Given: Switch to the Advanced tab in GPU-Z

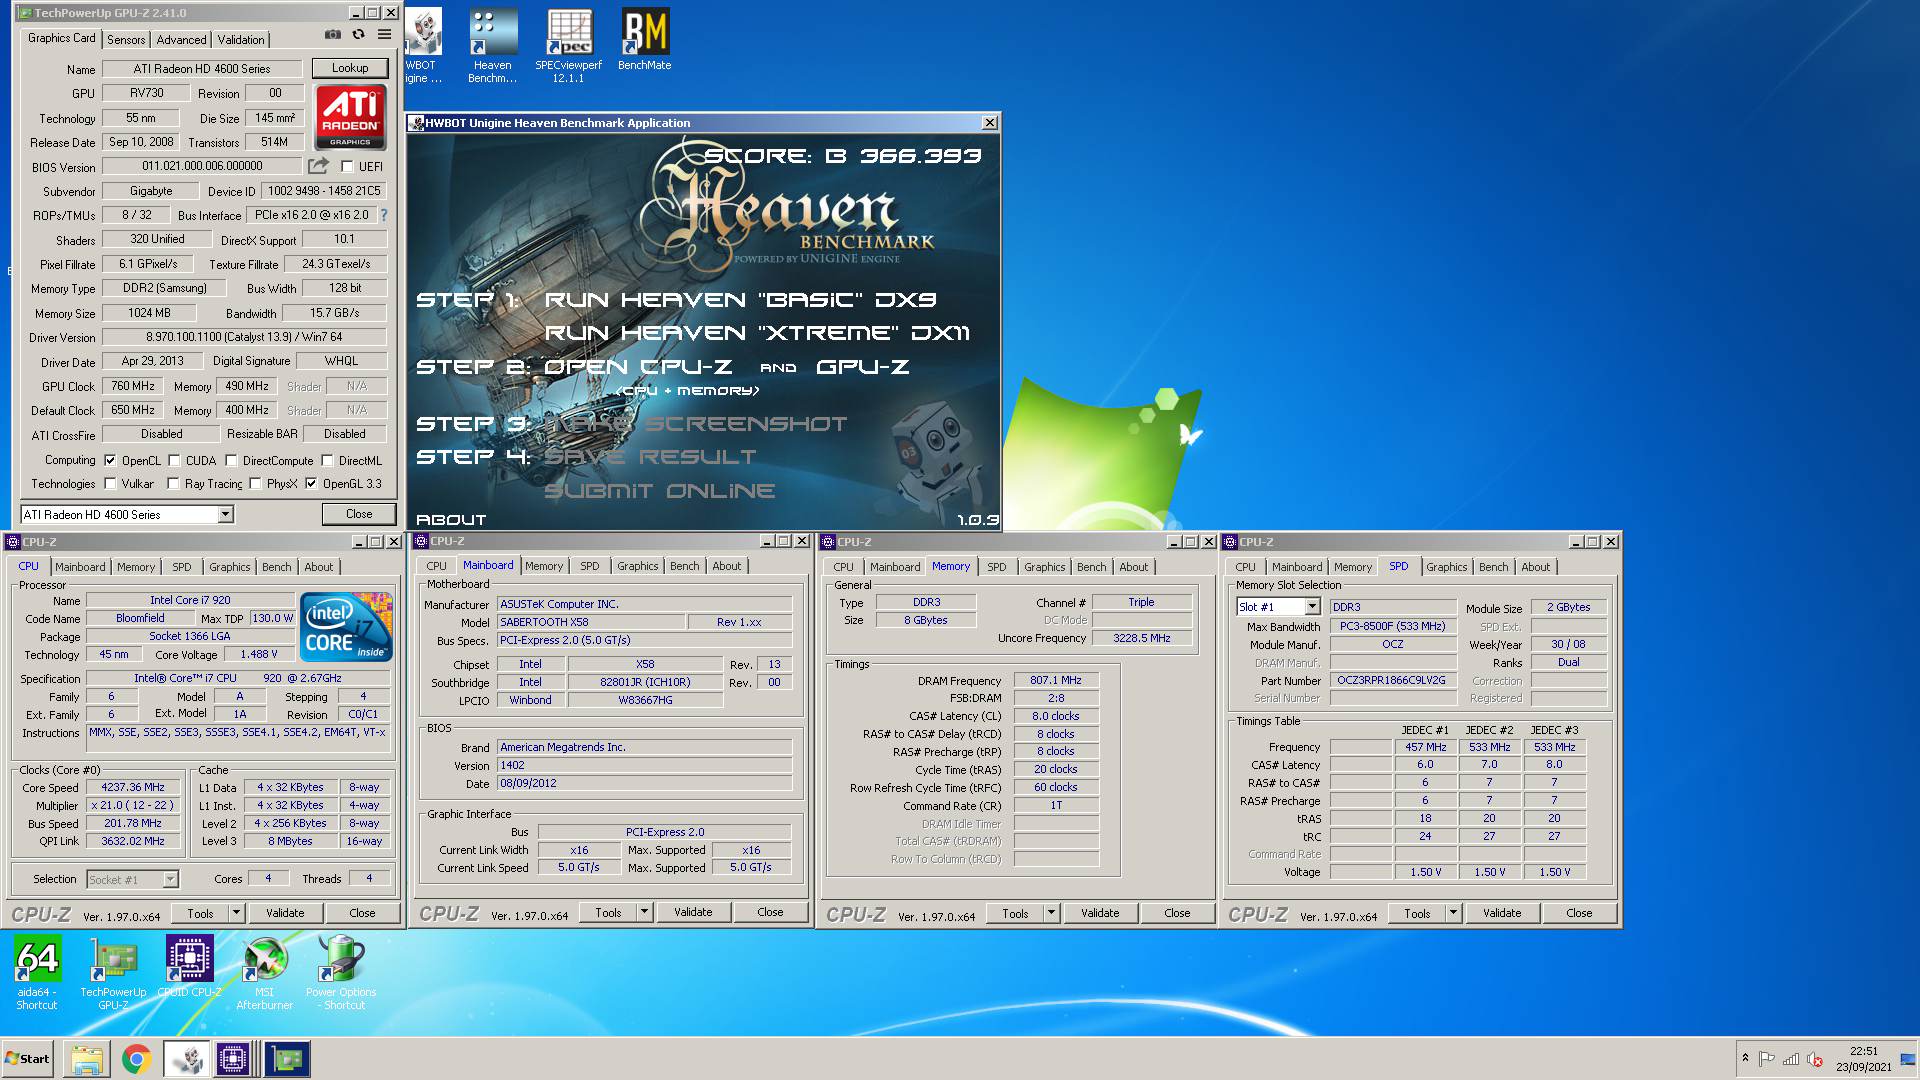Looking at the screenshot, I should click(x=181, y=40).
